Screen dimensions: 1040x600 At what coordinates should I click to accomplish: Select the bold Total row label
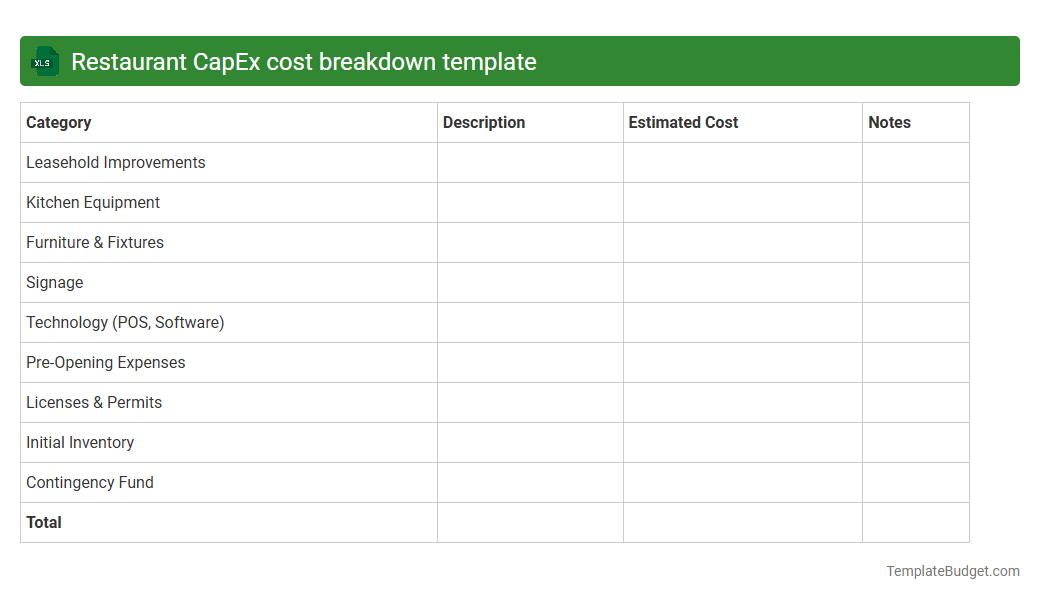[43, 522]
